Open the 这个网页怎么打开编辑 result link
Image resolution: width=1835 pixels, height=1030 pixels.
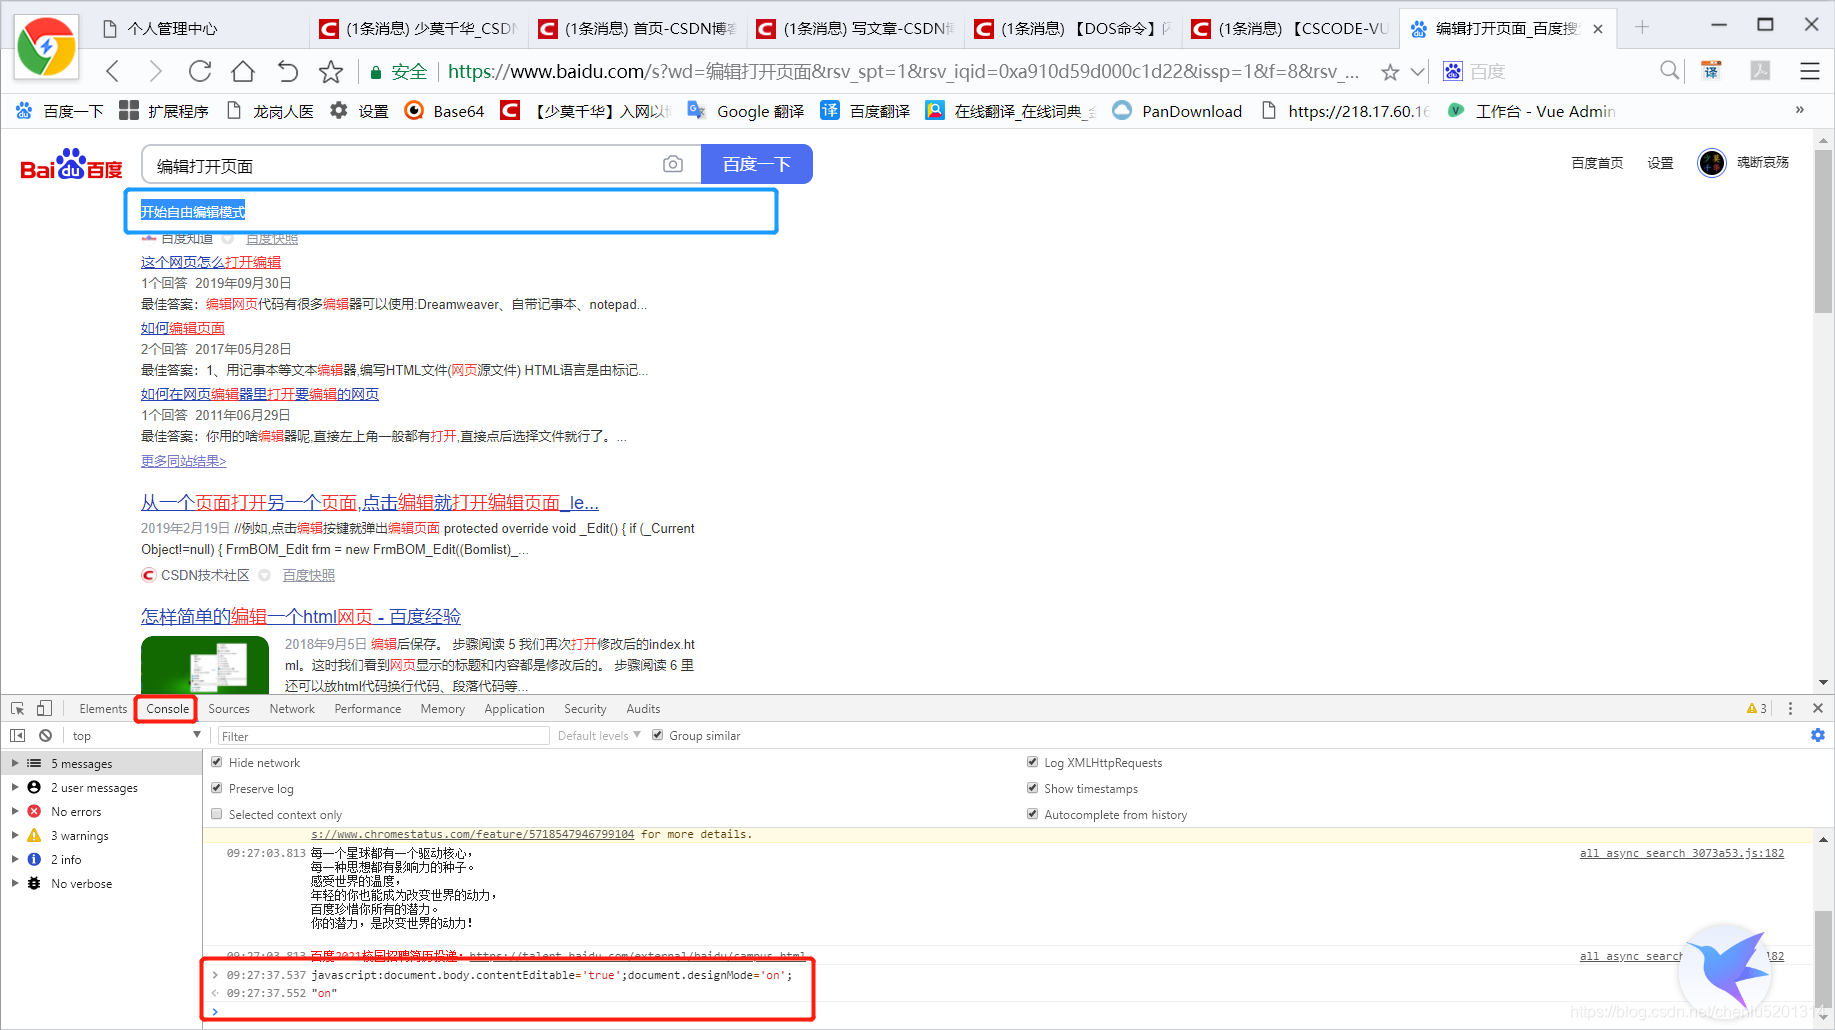pos(211,262)
